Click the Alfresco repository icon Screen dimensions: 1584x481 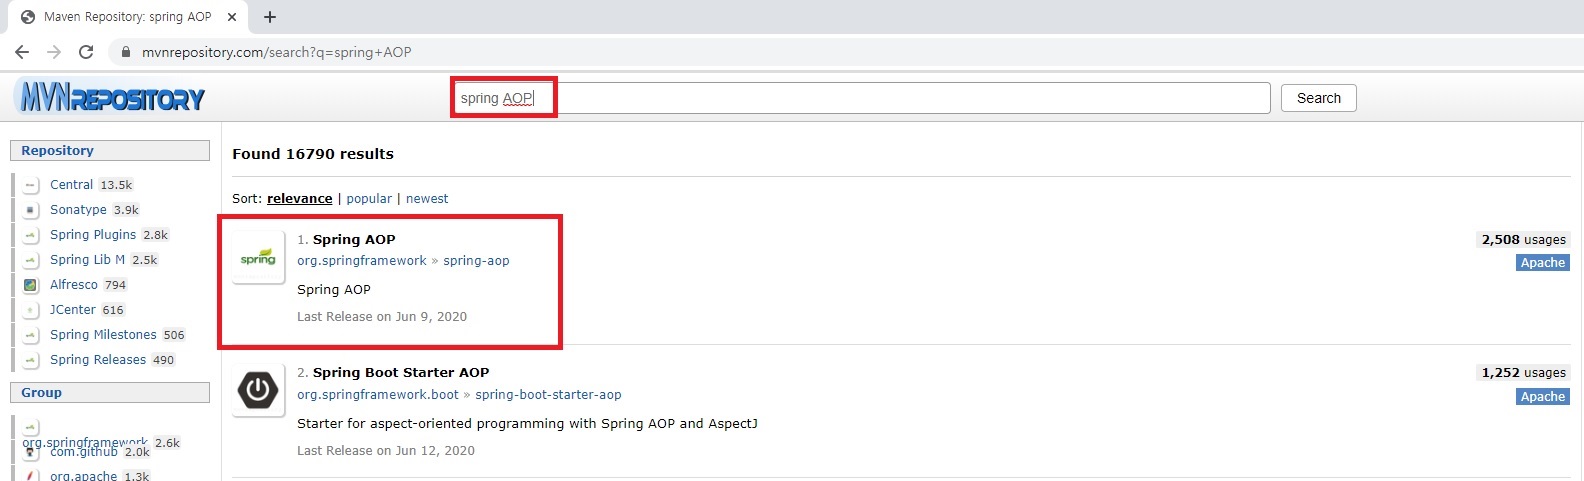pyautogui.click(x=31, y=285)
